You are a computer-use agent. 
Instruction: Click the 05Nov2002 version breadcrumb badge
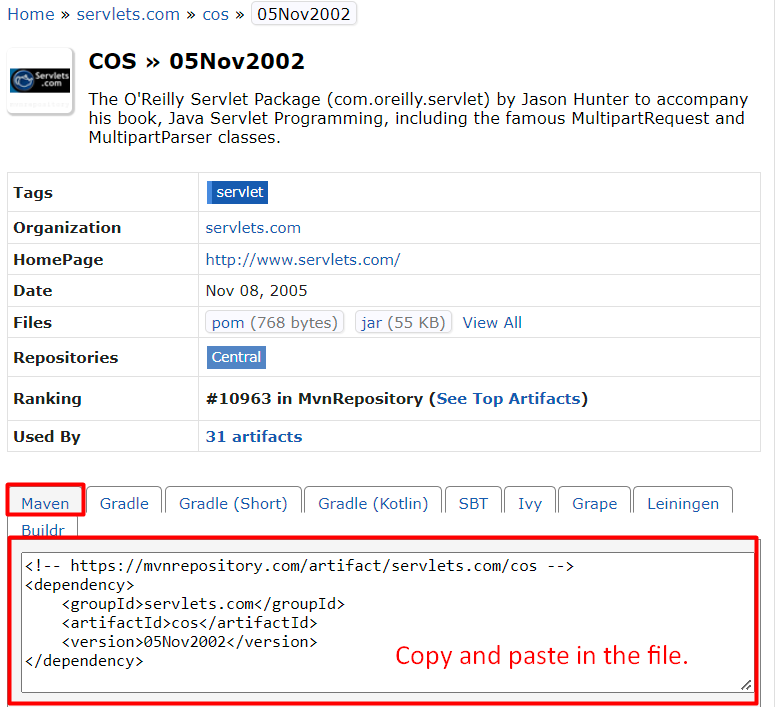(304, 14)
